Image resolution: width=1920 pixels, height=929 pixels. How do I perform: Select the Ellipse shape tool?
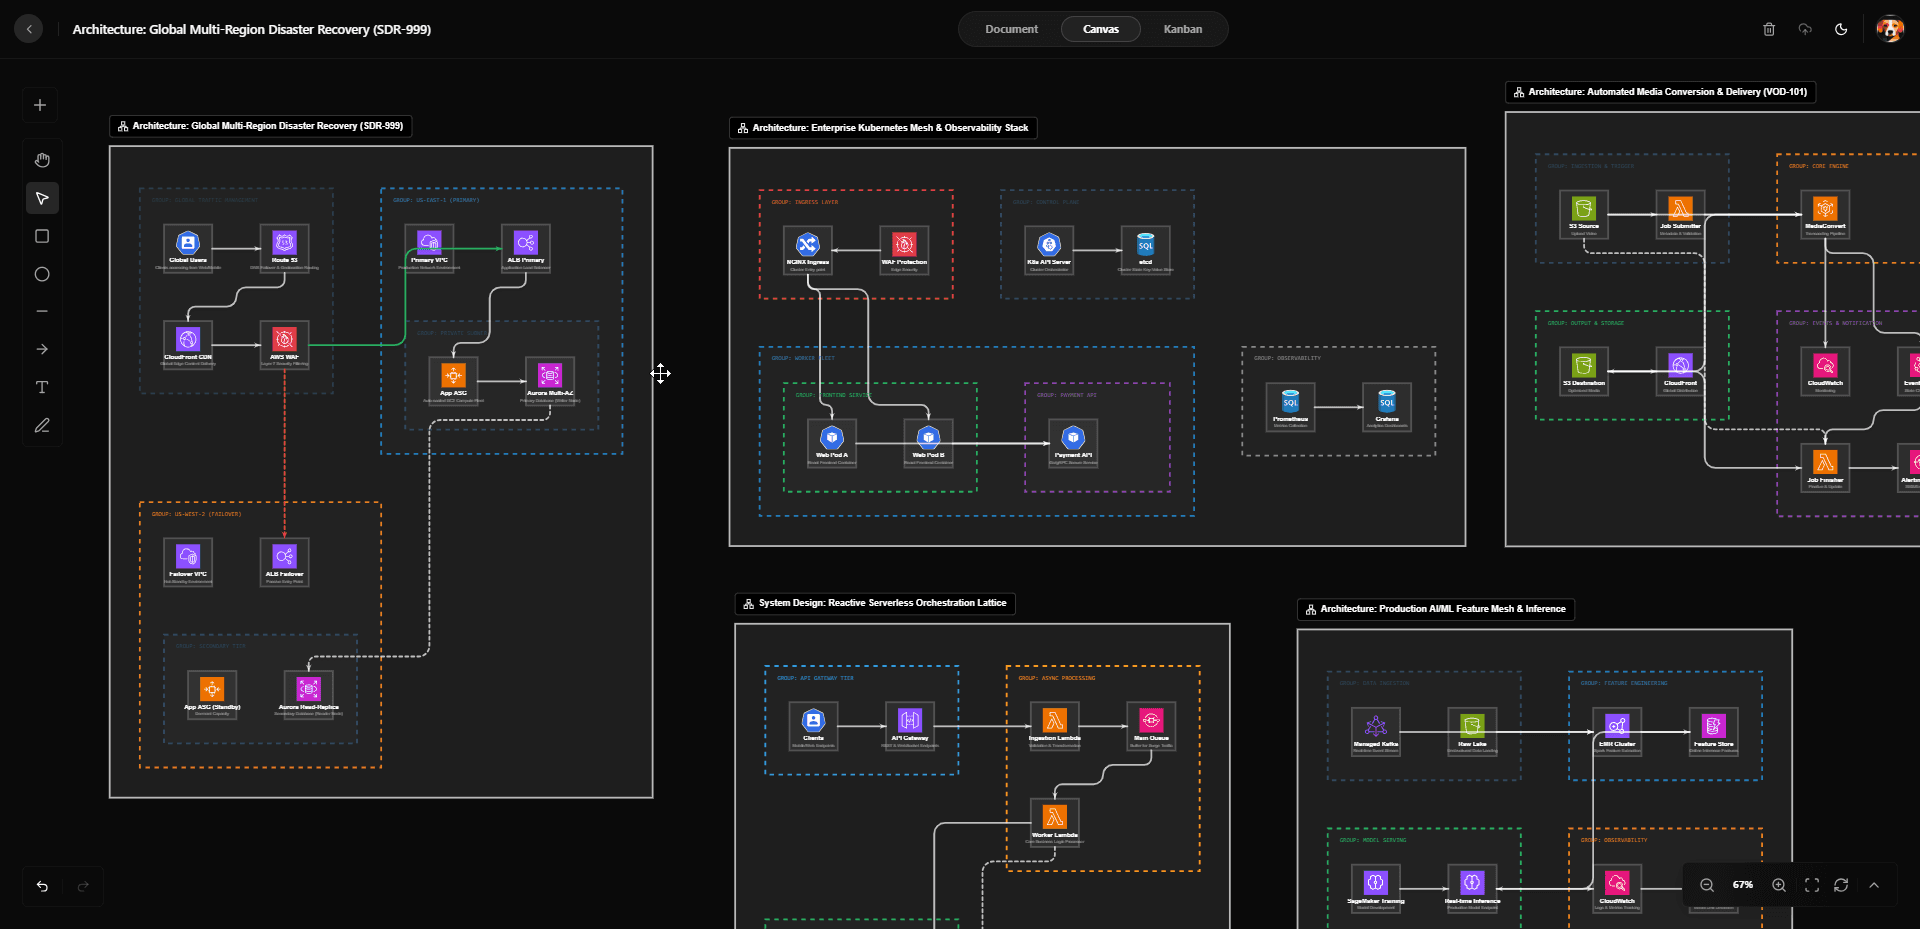click(x=42, y=274)
